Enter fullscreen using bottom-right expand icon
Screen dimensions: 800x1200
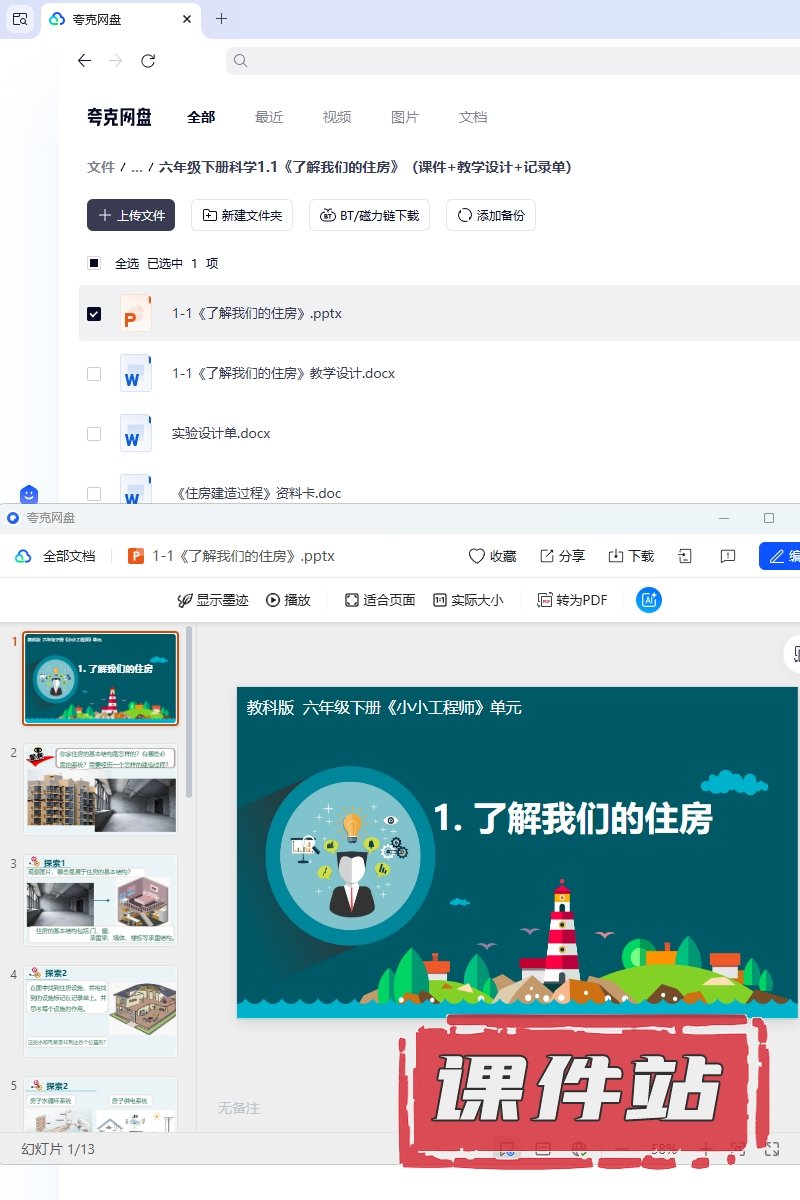pyautogui.click(x=771, y=1150)
